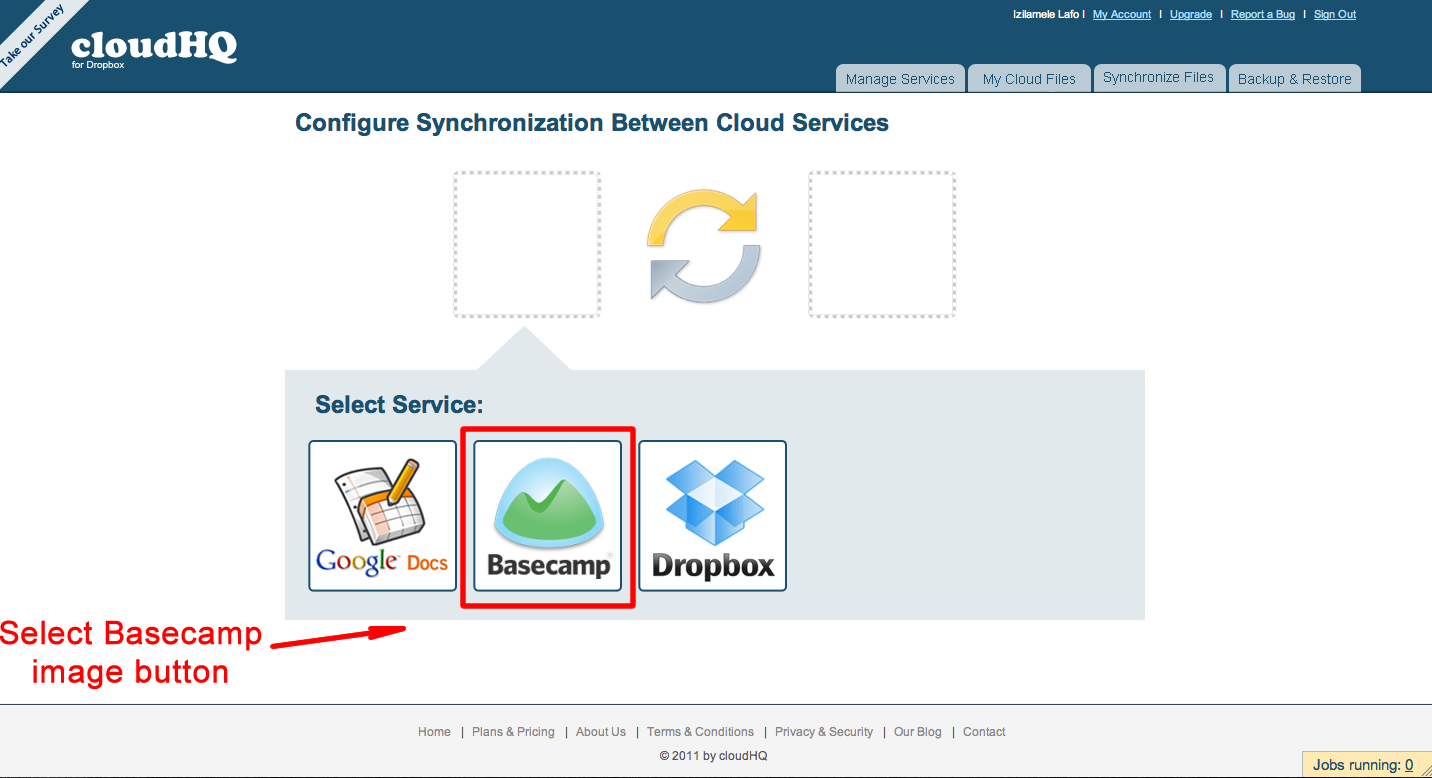Open Report a Bug link
This screenshot has height=778, width=1432.
(x=1263, y=14)
